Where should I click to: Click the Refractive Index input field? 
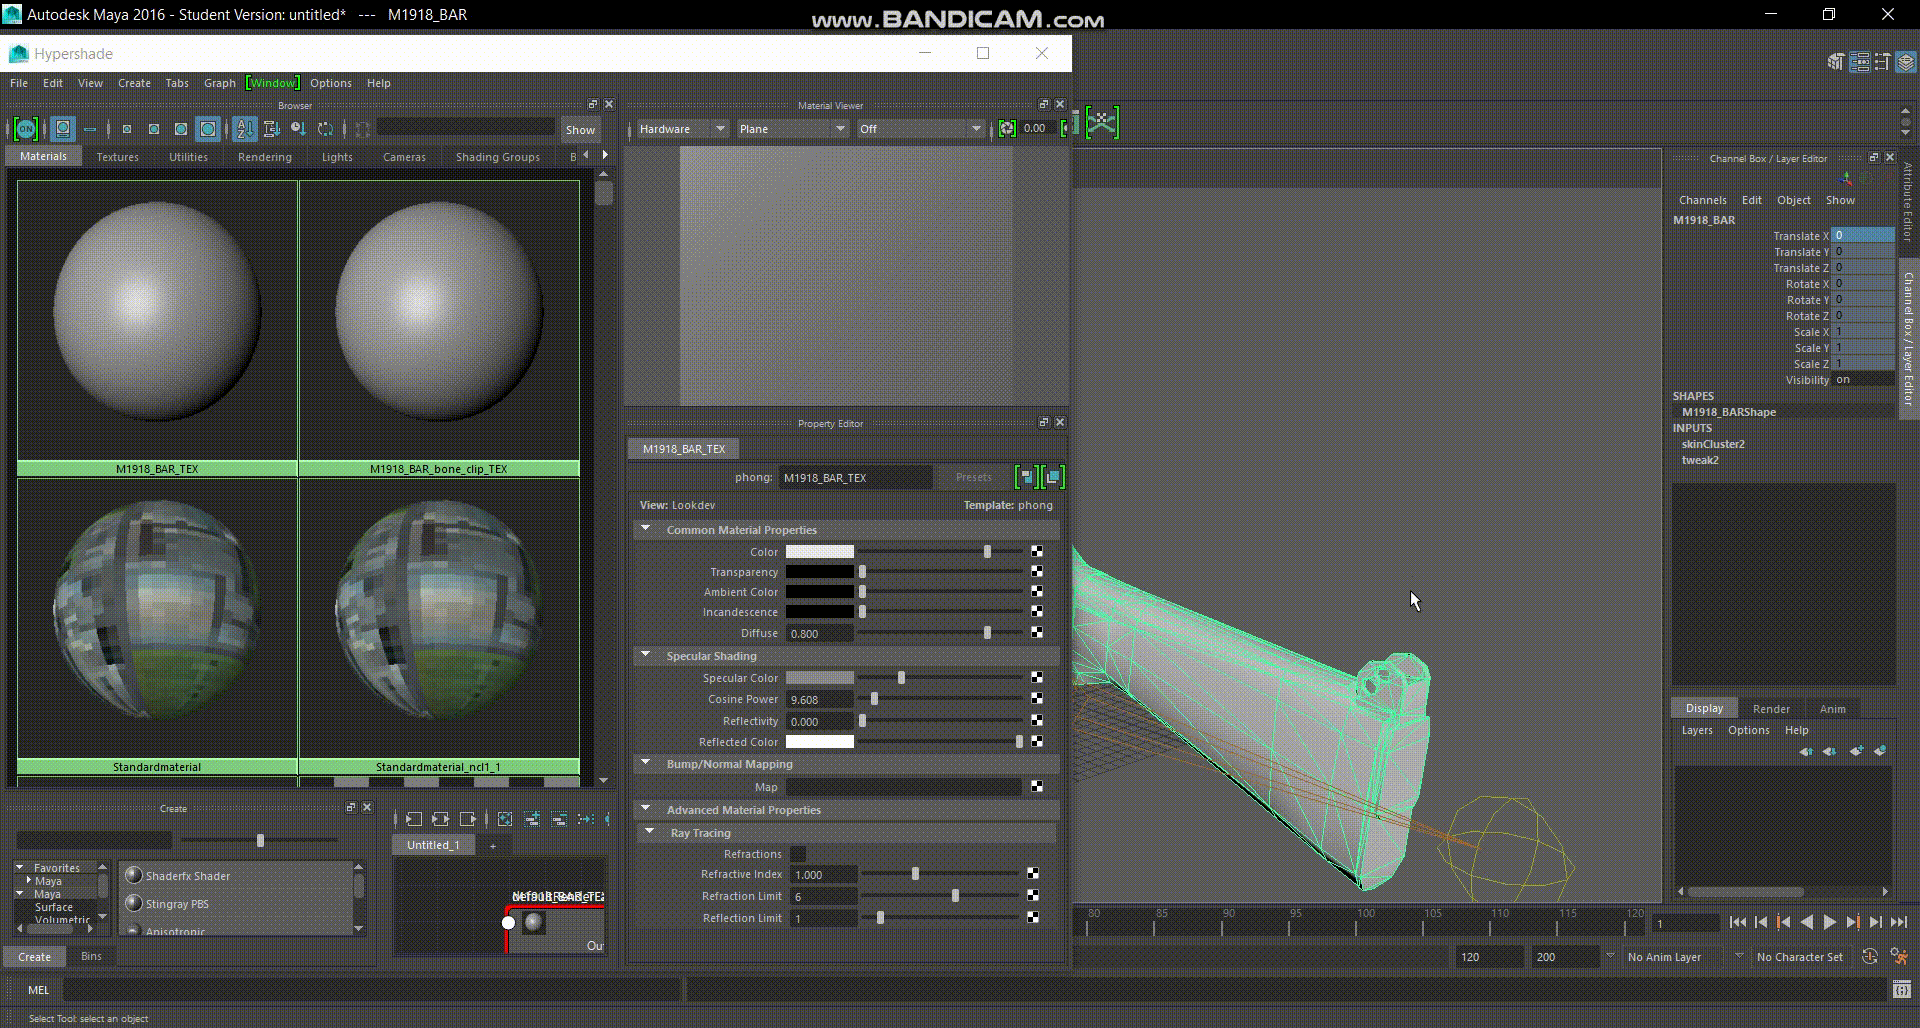pyautogui.click(x=824, y=875)
